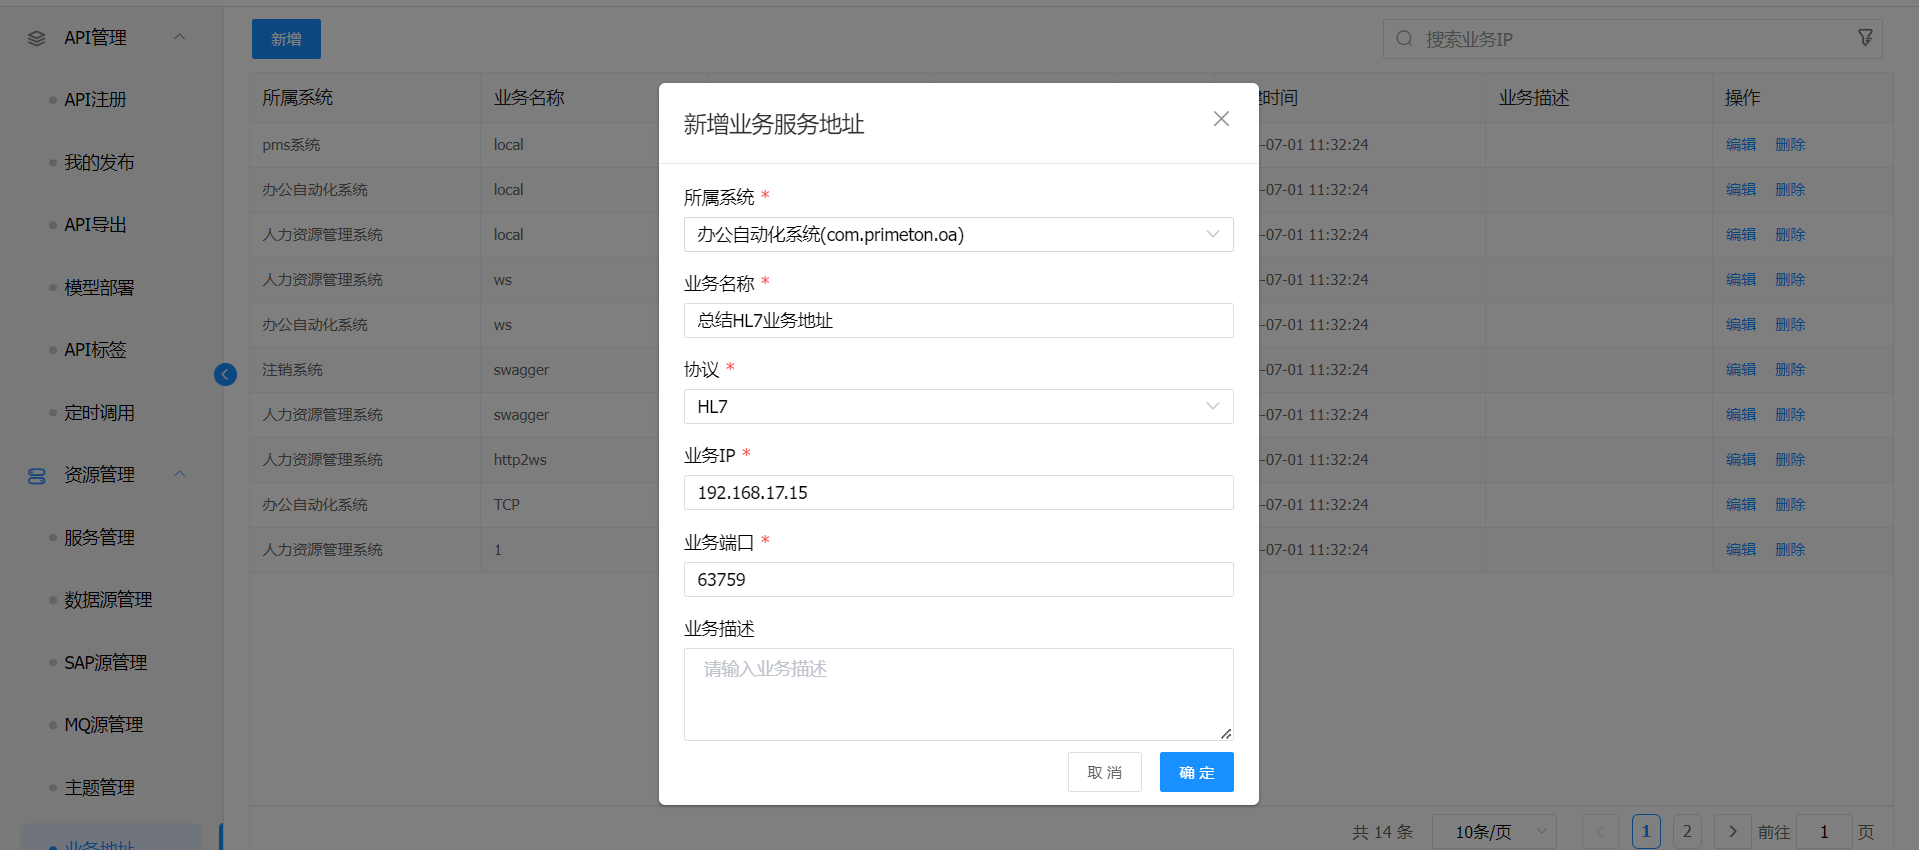The width and height of the screenshot is (1919, 850).
Task: Click the API管理 stack icon
Action: point(37,38)
